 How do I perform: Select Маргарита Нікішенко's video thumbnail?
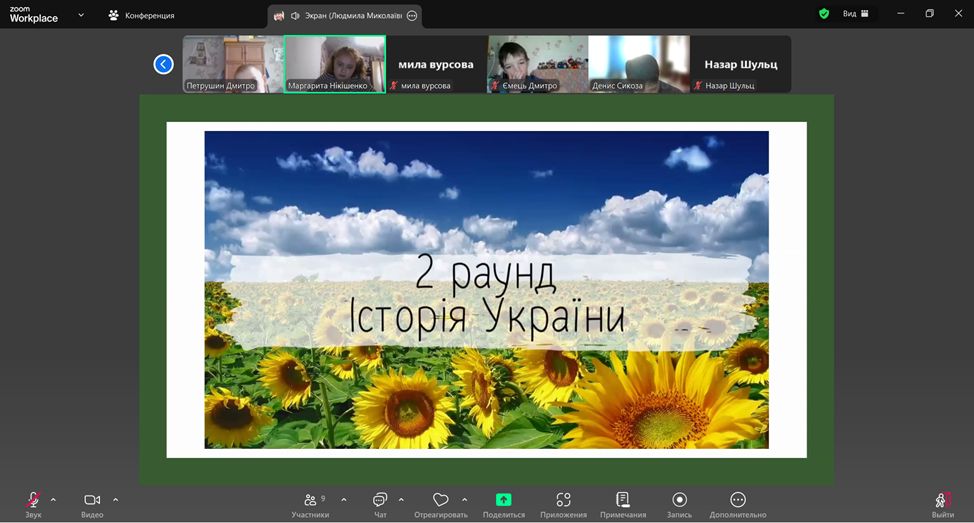click(335, 64)
